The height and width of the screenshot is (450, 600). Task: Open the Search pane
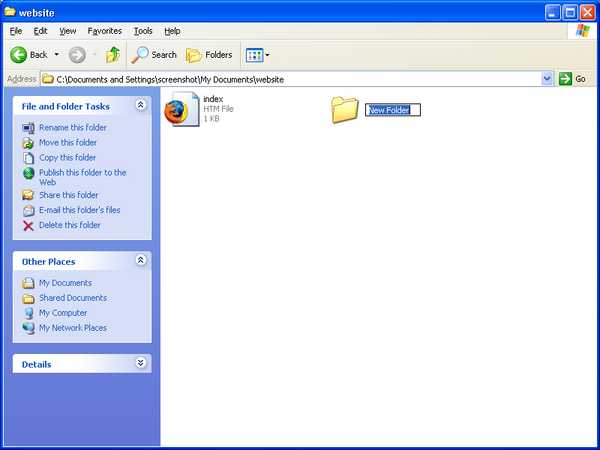(154, 55)
